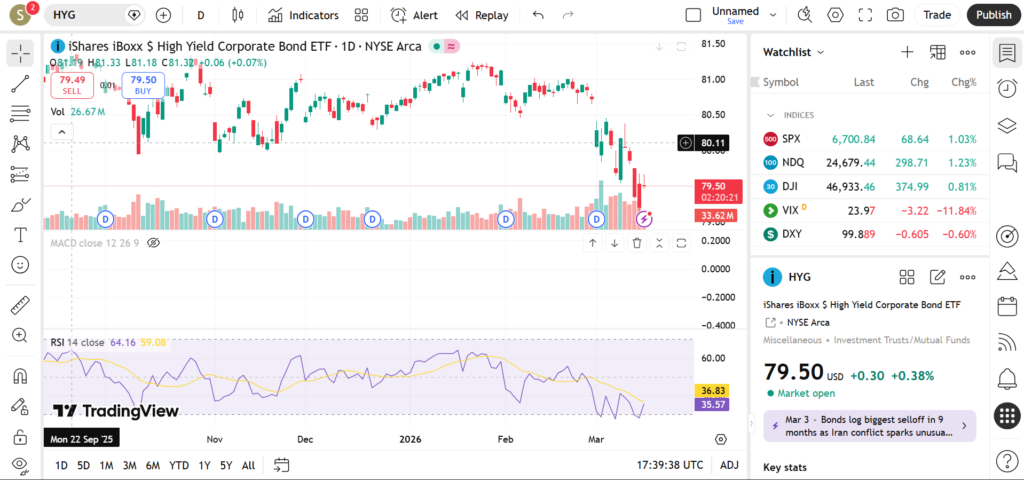Add symbol to watchlist with plus icon
1024x480 pixels.
coord(907,52)
